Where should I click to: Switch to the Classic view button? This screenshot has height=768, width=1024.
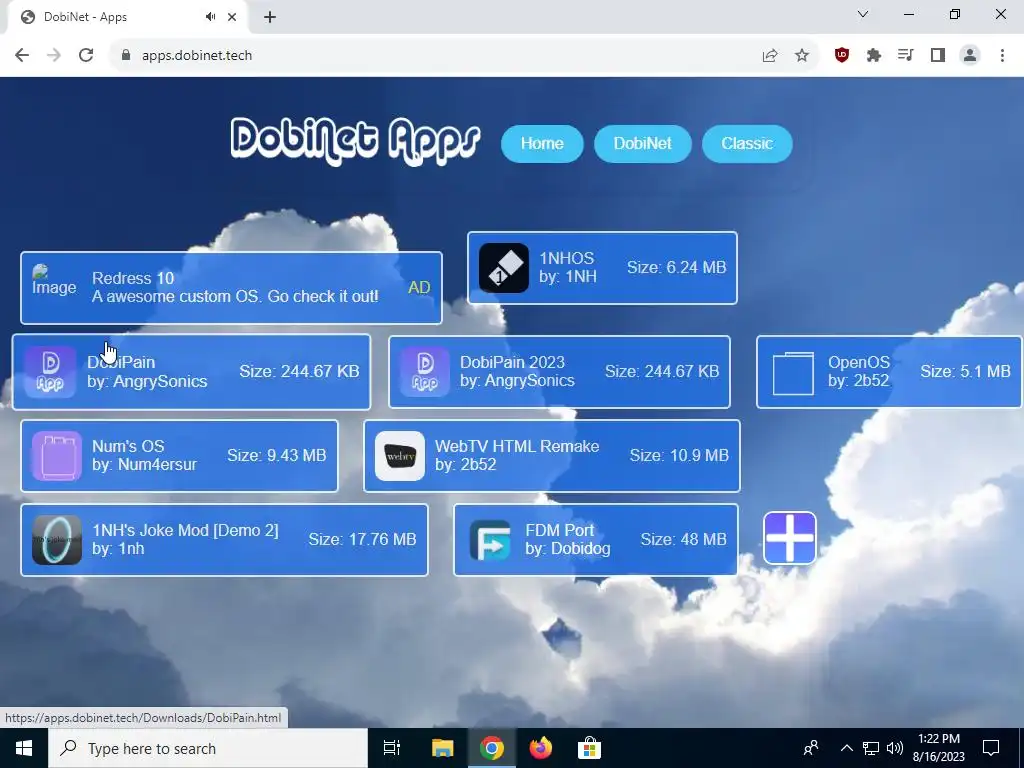coord(747,144)
